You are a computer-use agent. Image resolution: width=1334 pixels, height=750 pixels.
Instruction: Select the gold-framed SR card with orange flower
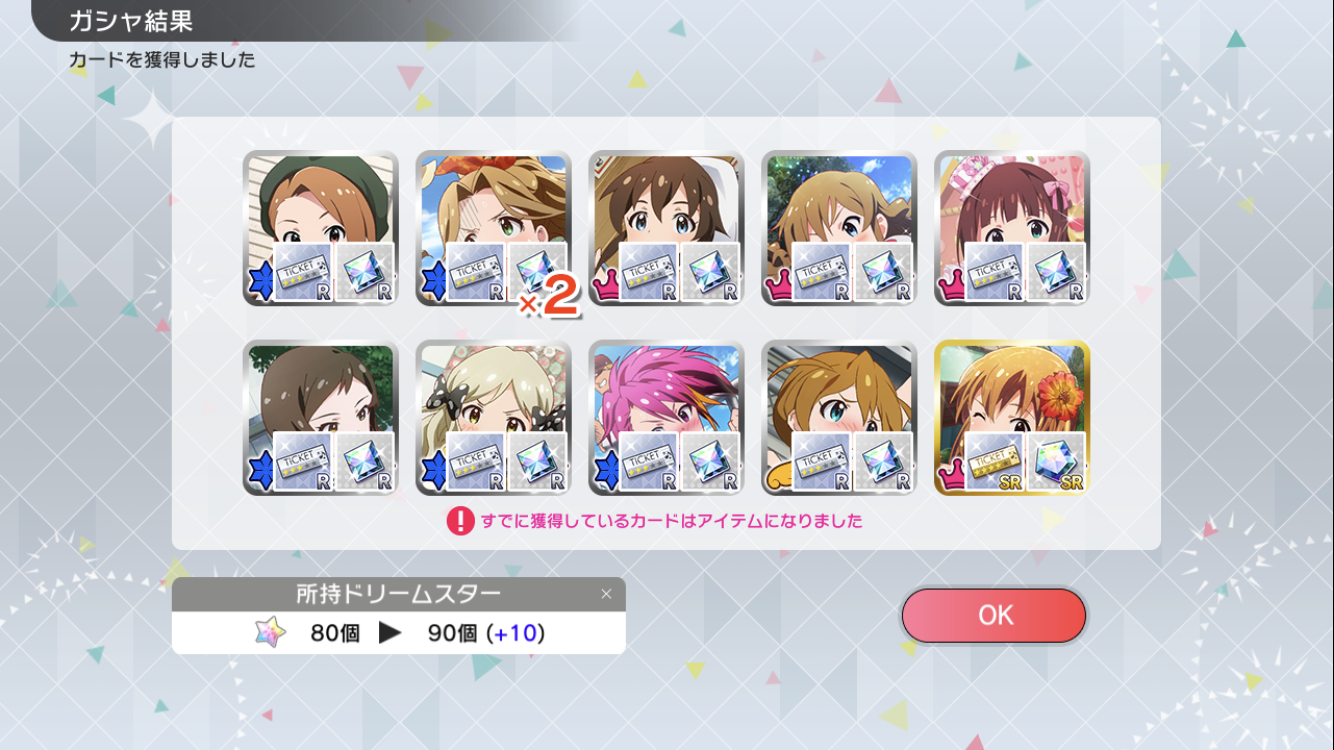point(1012,418)
